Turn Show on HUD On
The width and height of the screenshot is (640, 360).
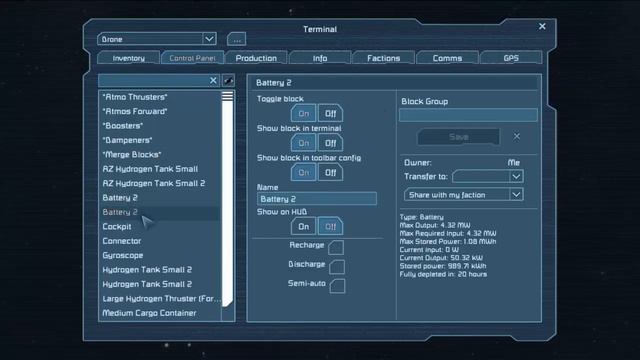pos(303,226)
